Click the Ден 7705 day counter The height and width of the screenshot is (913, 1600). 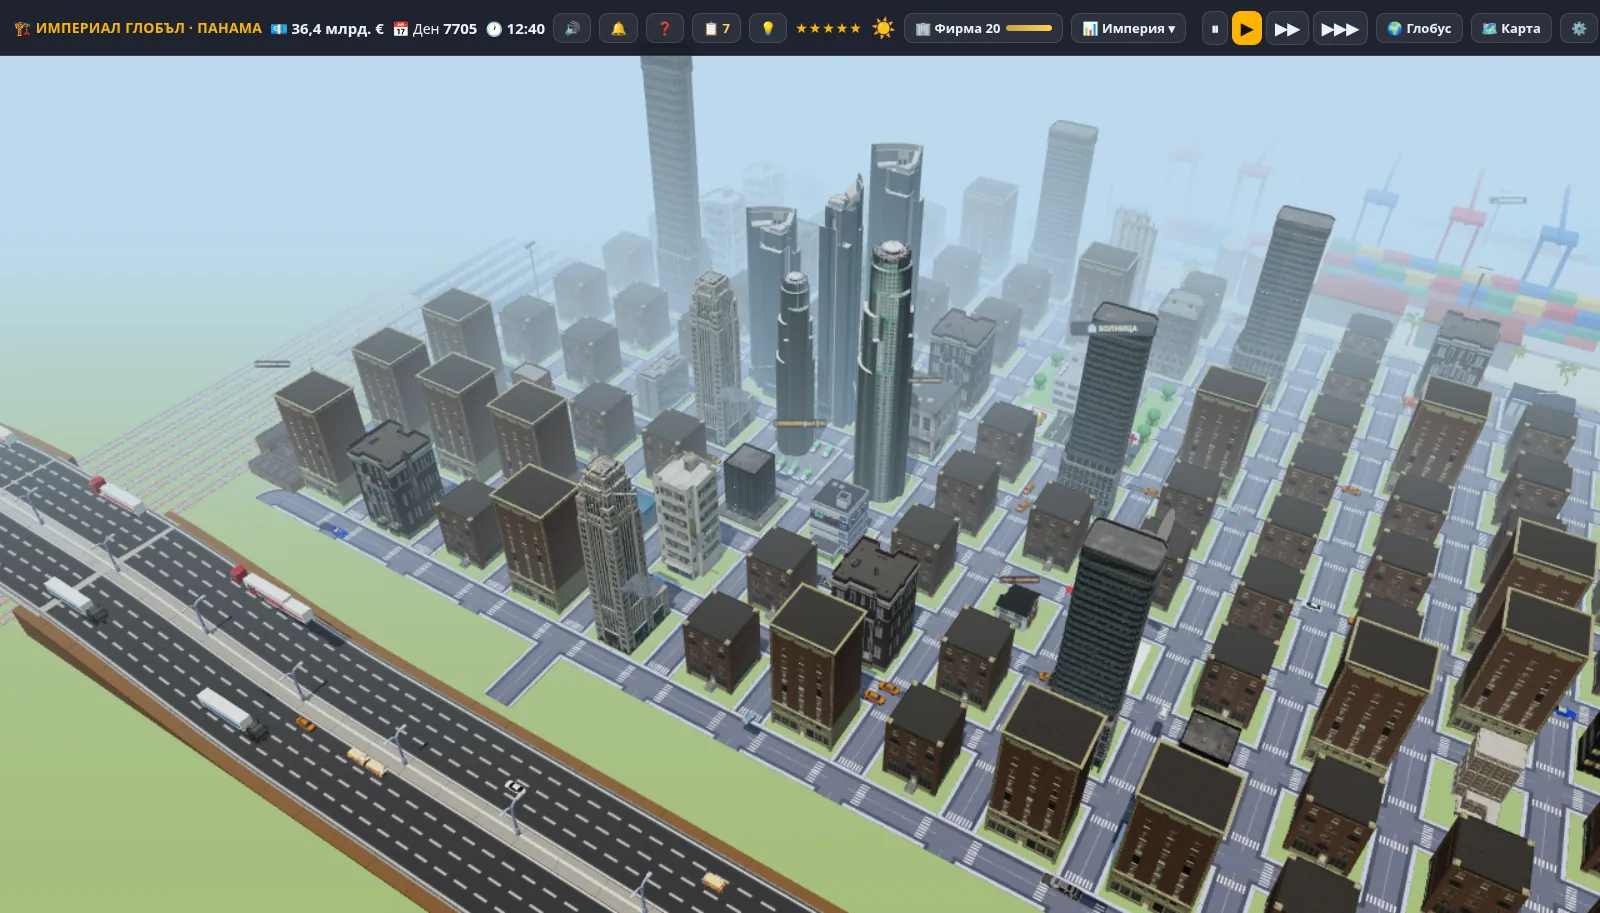(x=435, y=28)
